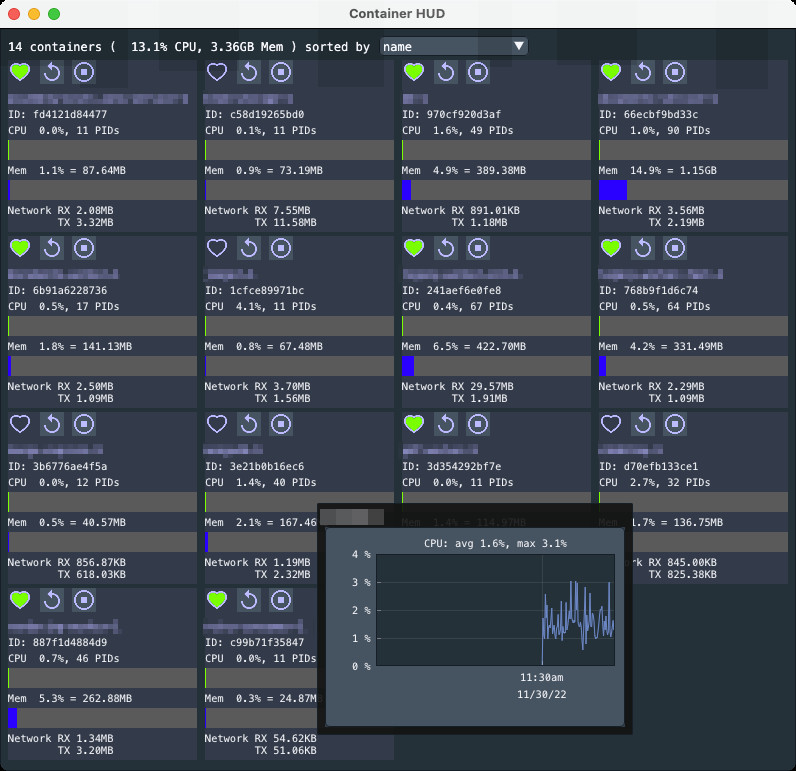
Task: Stop container c58d19265bd0
Action: coord(281,72)
